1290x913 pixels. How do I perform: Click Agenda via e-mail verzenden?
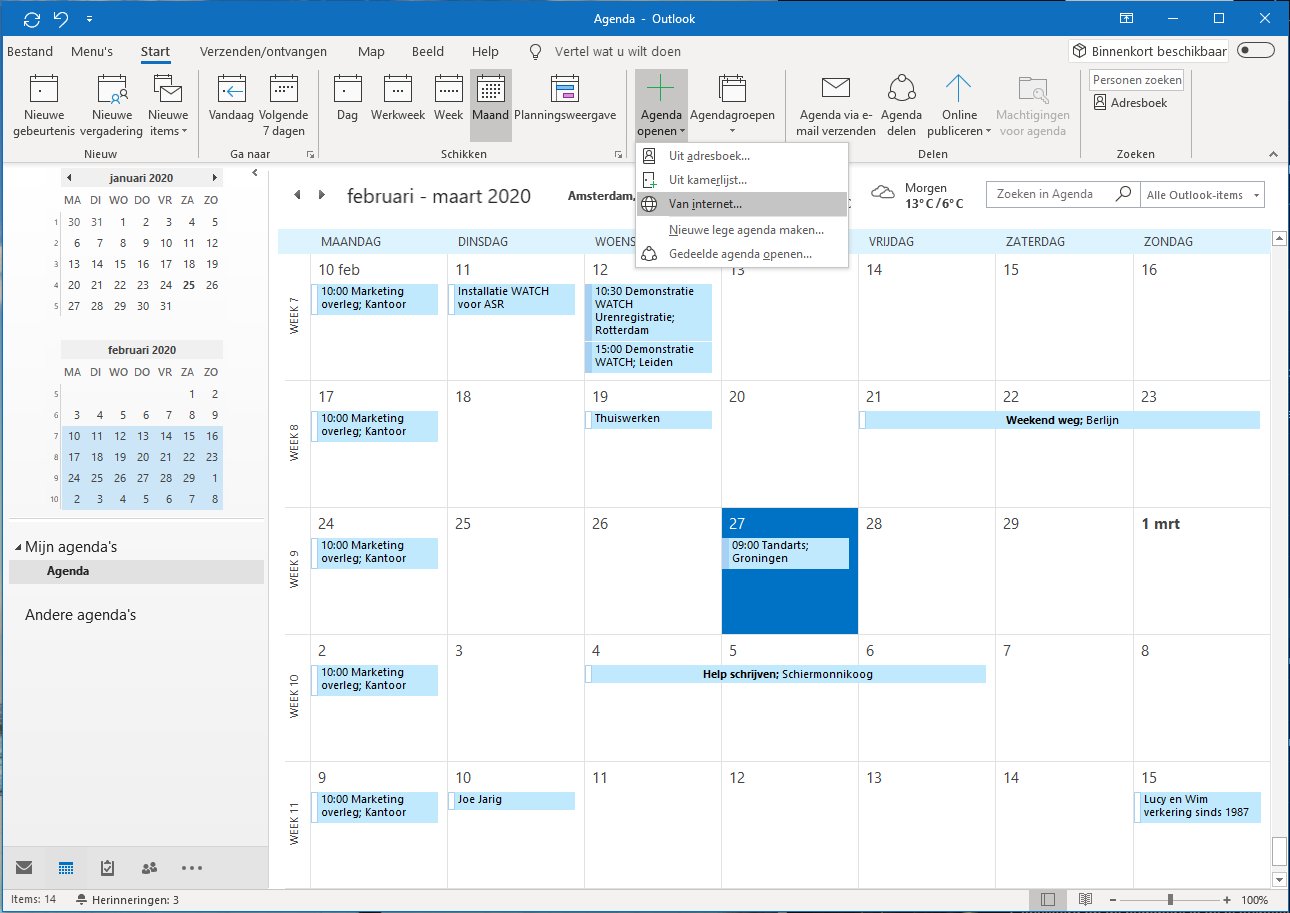pos(836,105)
